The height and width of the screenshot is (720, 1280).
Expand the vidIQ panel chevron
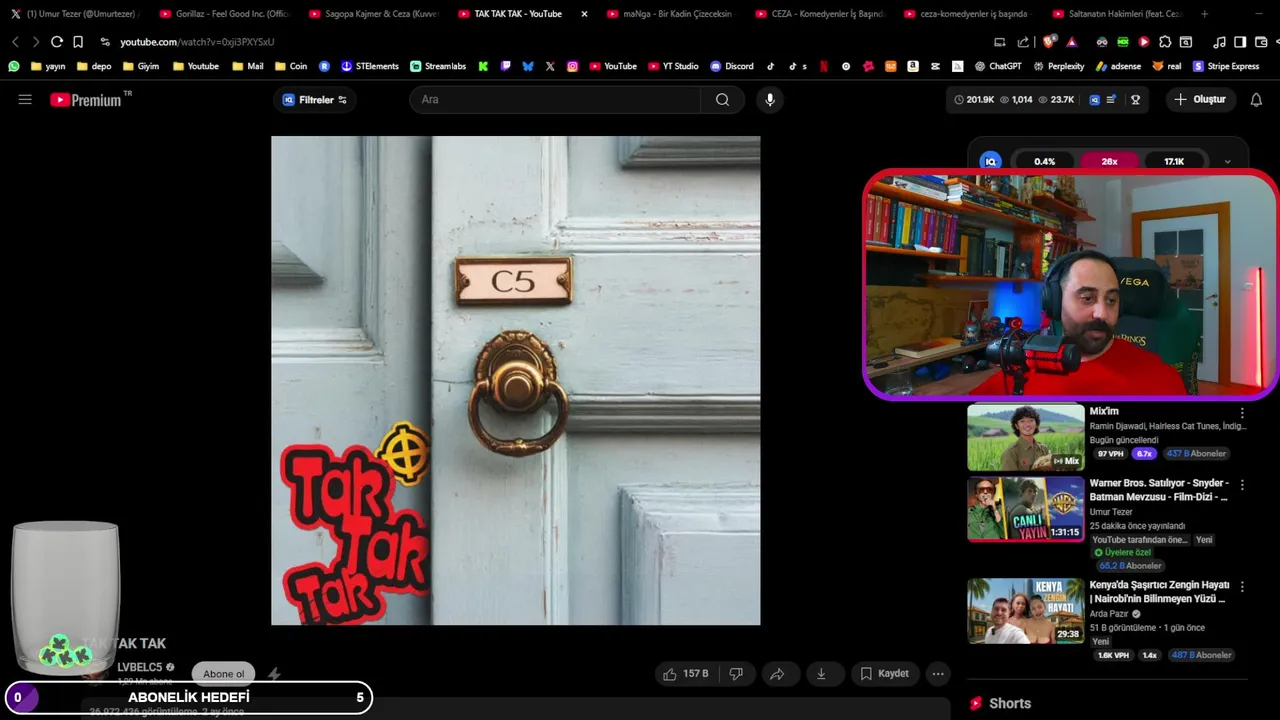(1227, 161)
